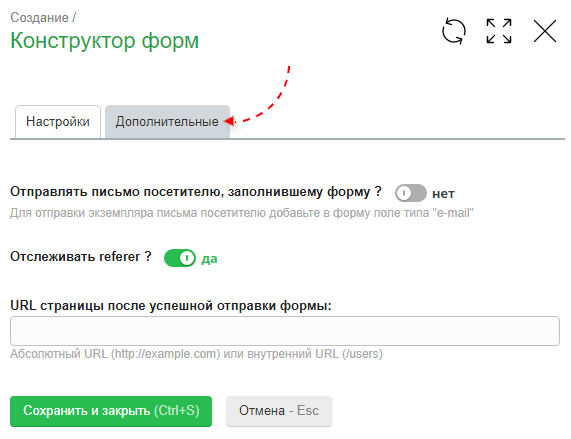
Task: Click the Конструктор форм heading
Action: tap(105, 40)
